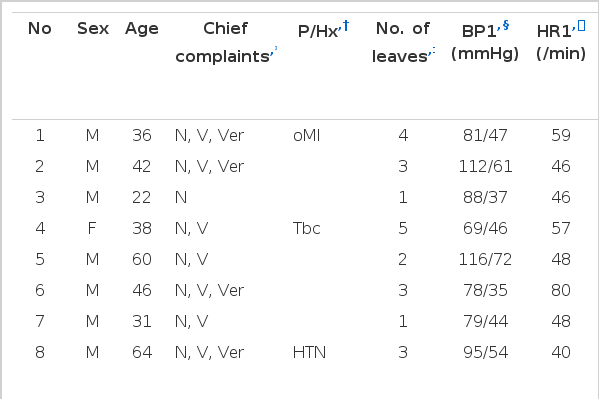This screenshot has width=599, height=399.
Task: Select the complaint cell containing only N
Action: coord(181,198)
